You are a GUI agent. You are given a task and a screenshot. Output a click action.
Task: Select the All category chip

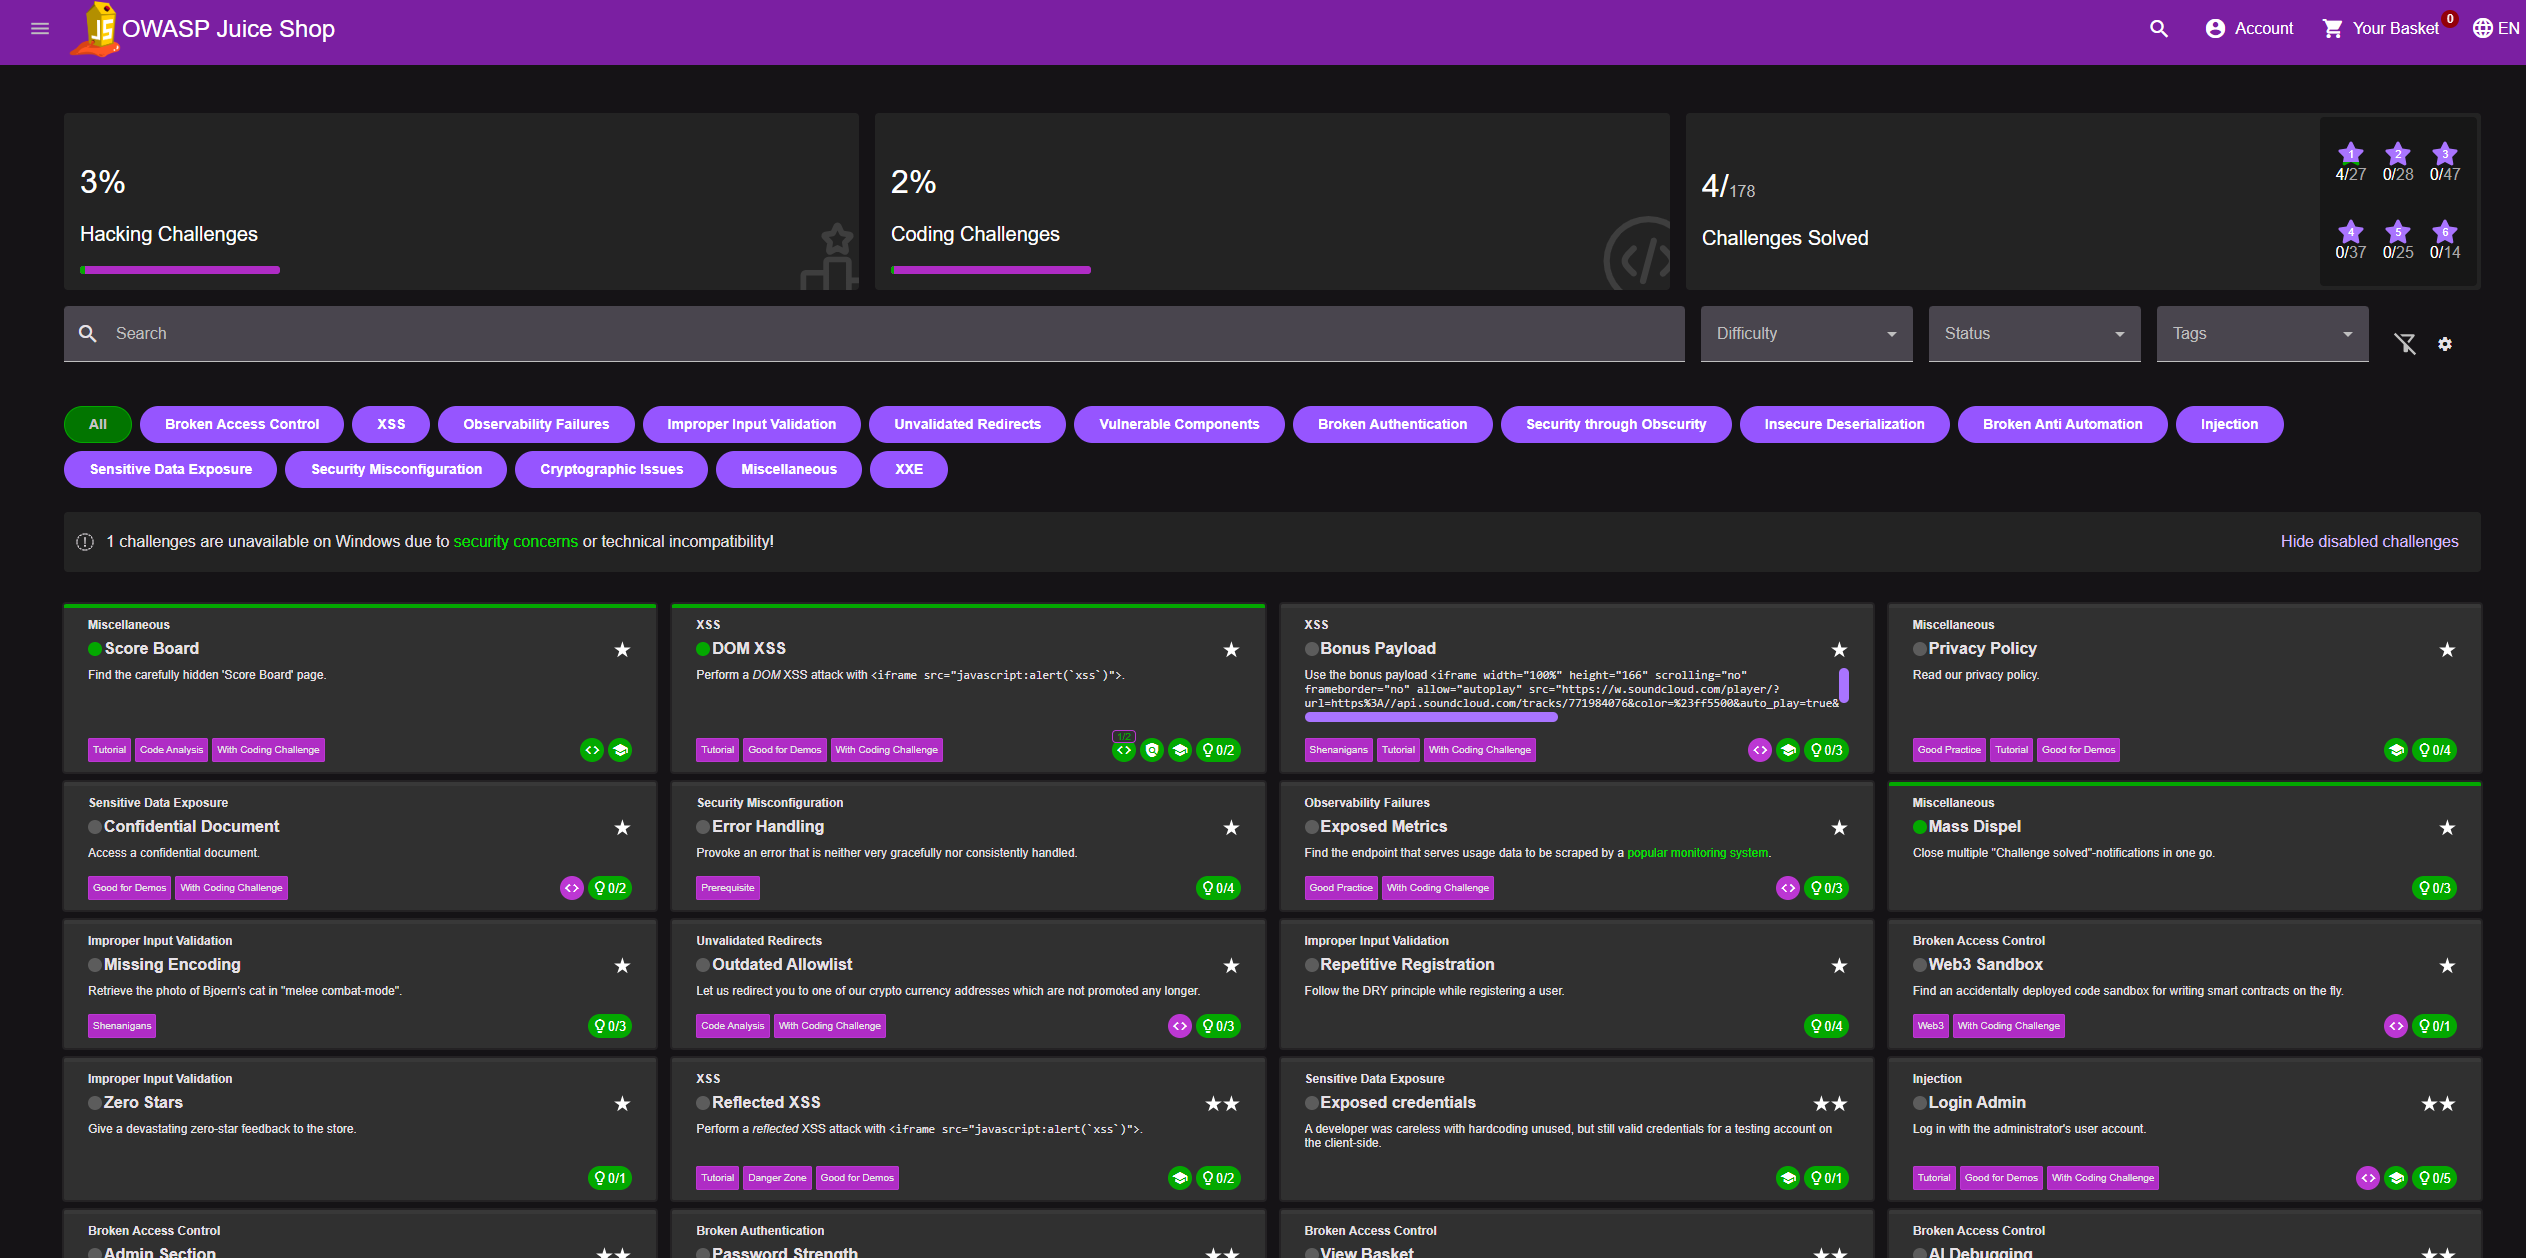pyautogui.click(x=98, y=425)
